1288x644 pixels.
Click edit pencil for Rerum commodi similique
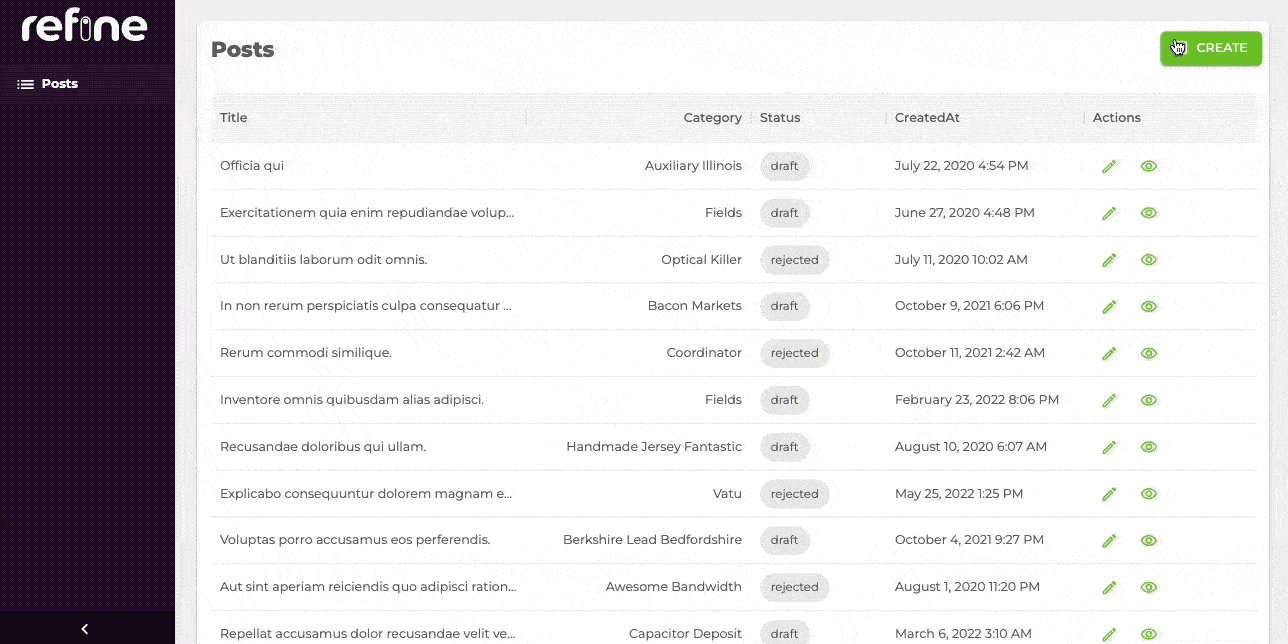point(1108,353)
